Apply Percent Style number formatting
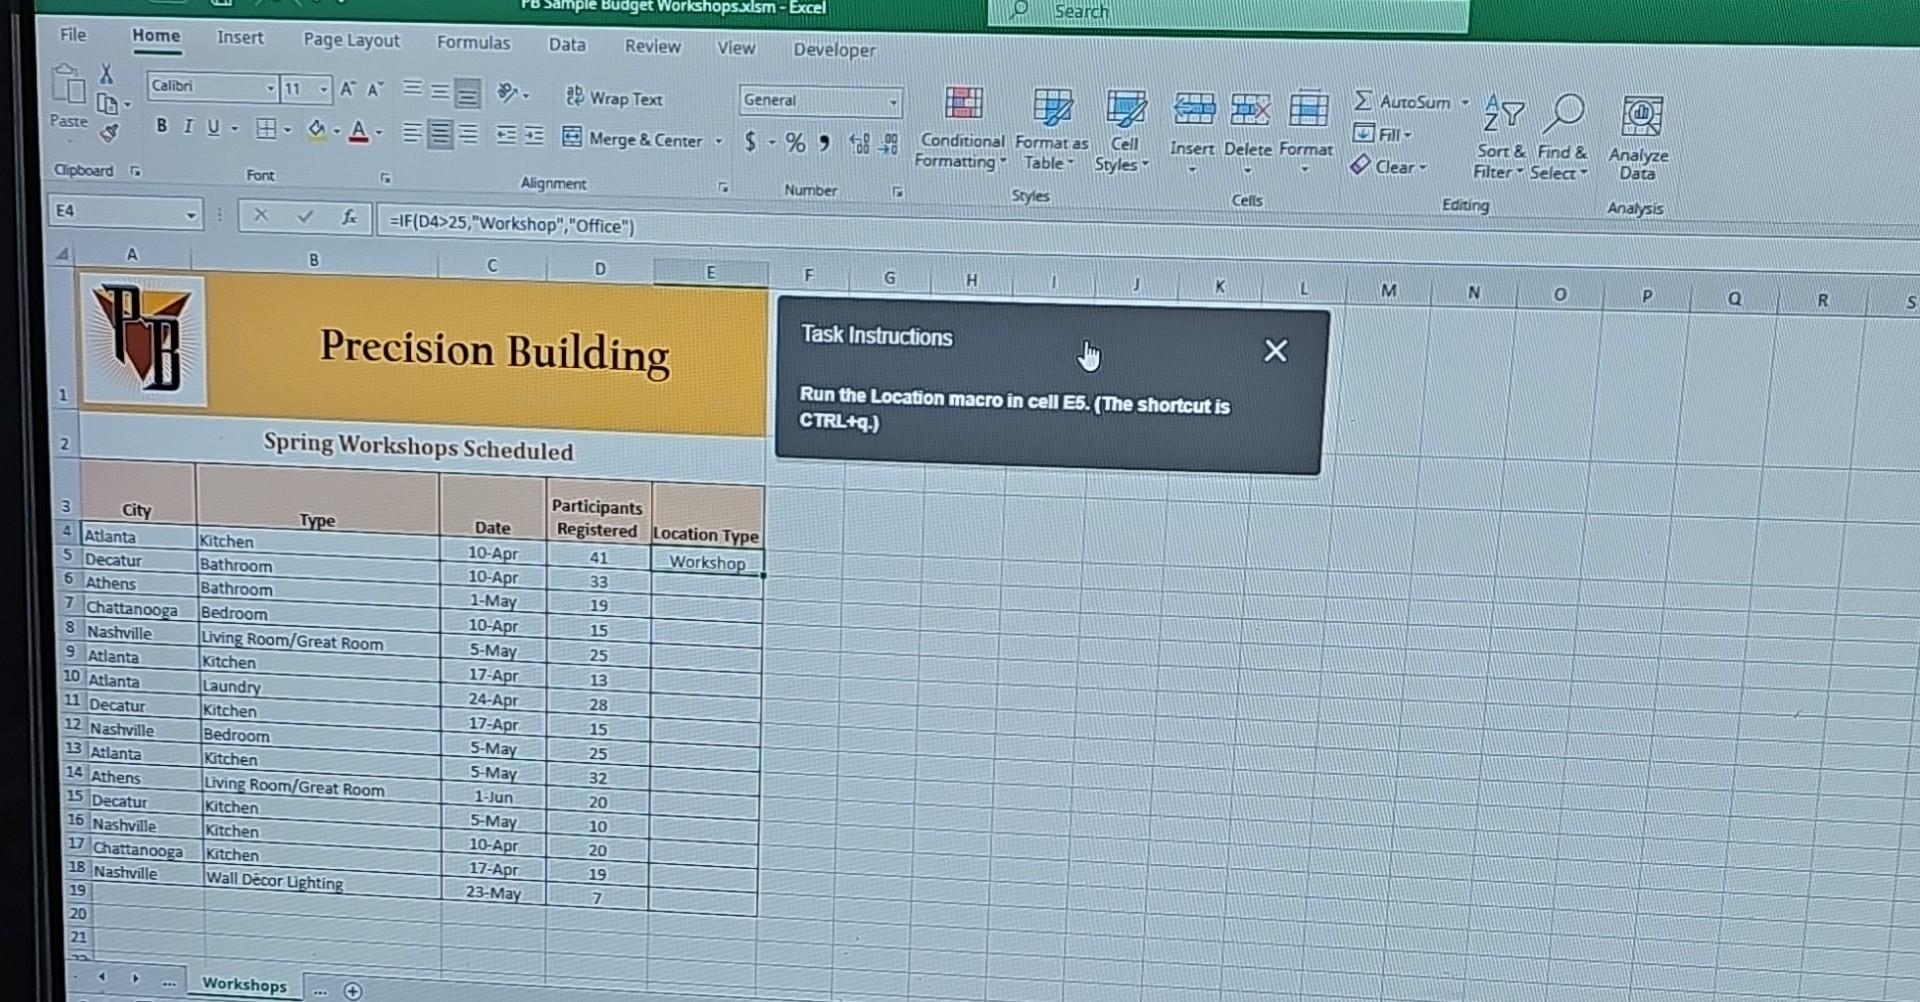The width and height of the screenshot is (1920, 1002). (x=795, y=143)
